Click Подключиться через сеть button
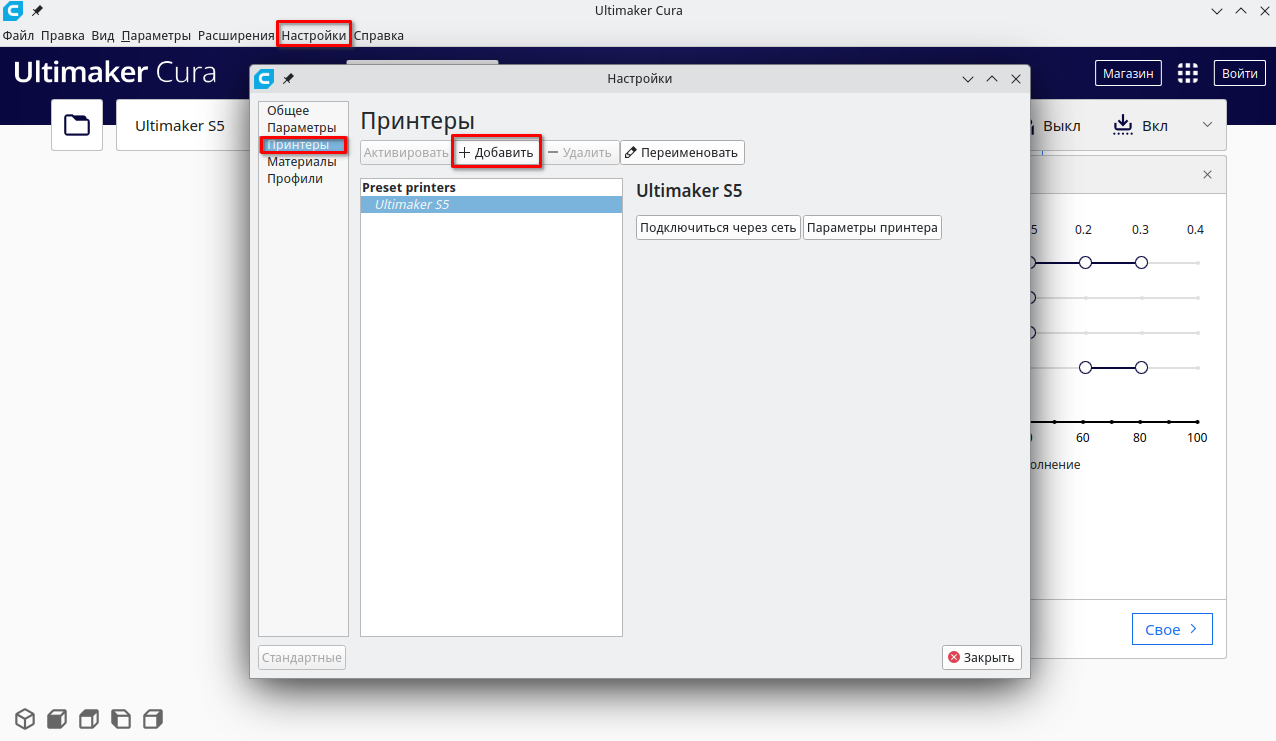Viewport: 1276px width, 741px height. (x=718, y=228)
